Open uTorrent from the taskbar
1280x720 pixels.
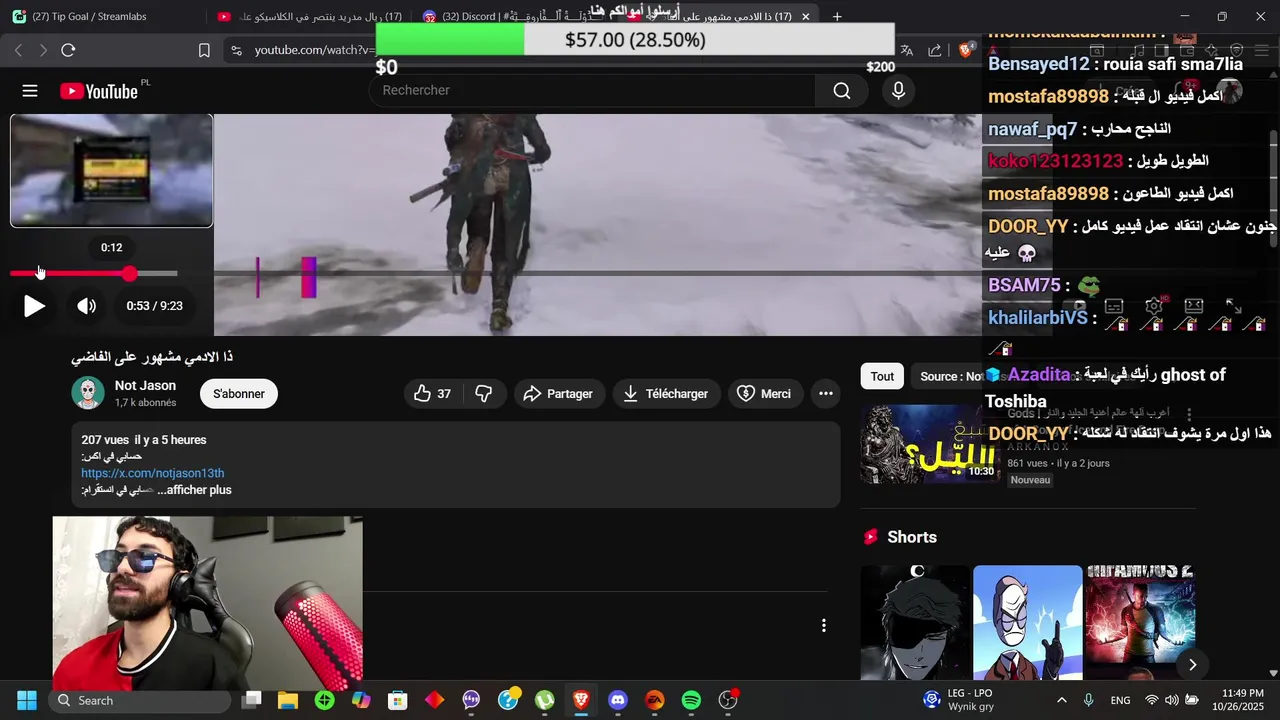(544, 700)
